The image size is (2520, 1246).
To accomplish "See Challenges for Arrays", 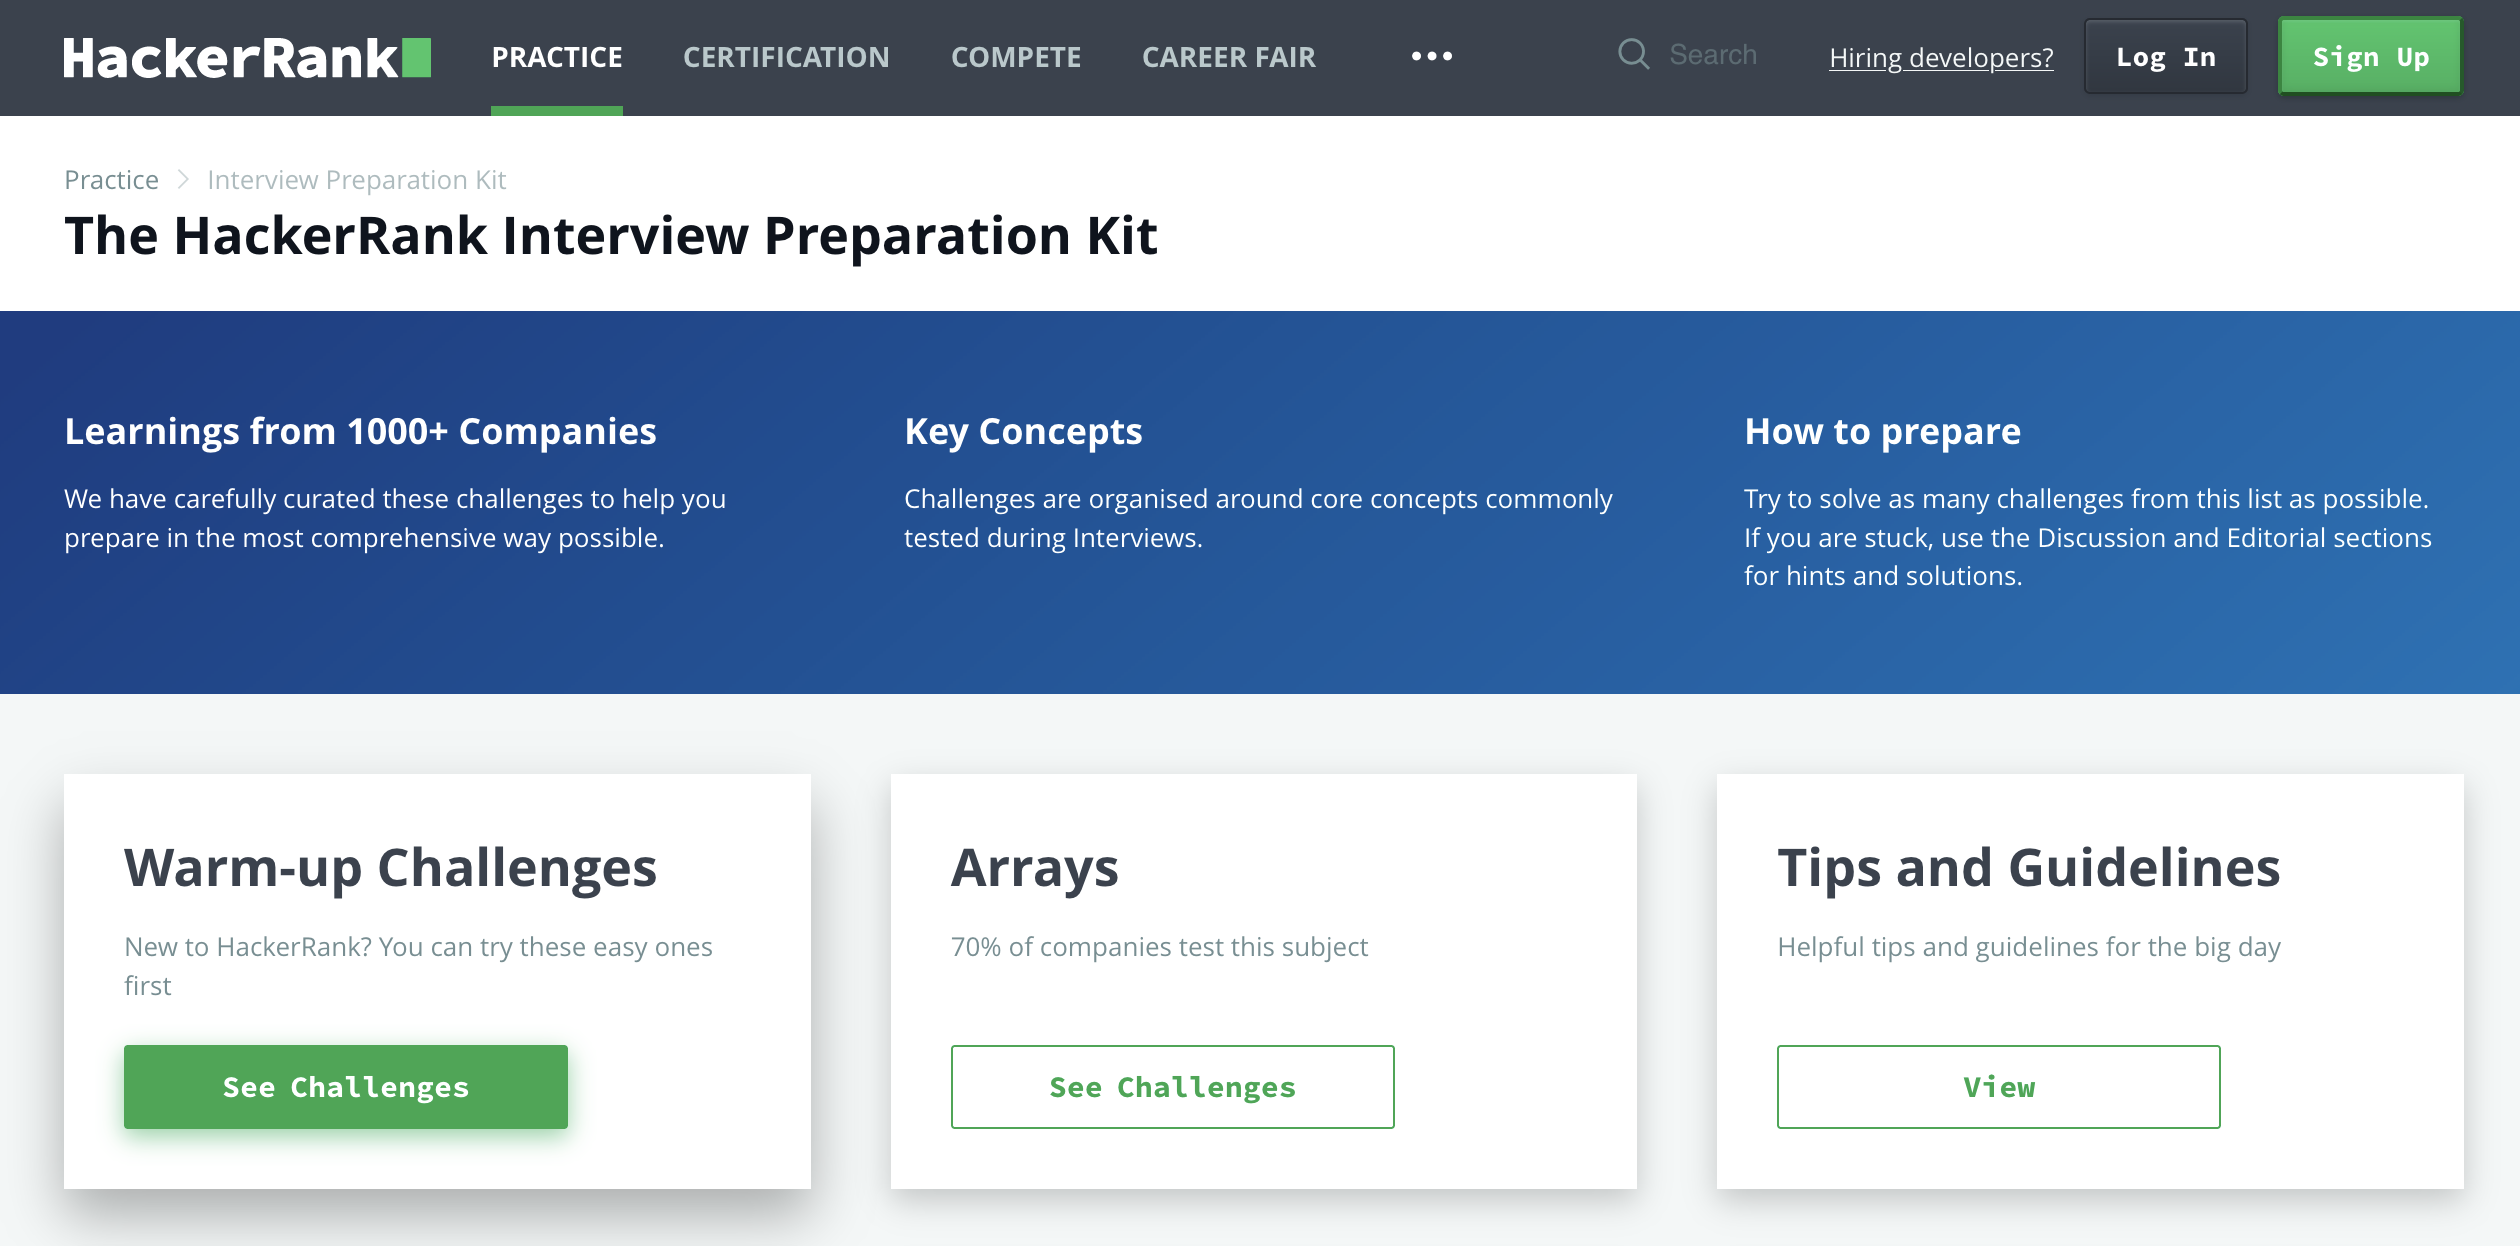I will 1172,1087.
